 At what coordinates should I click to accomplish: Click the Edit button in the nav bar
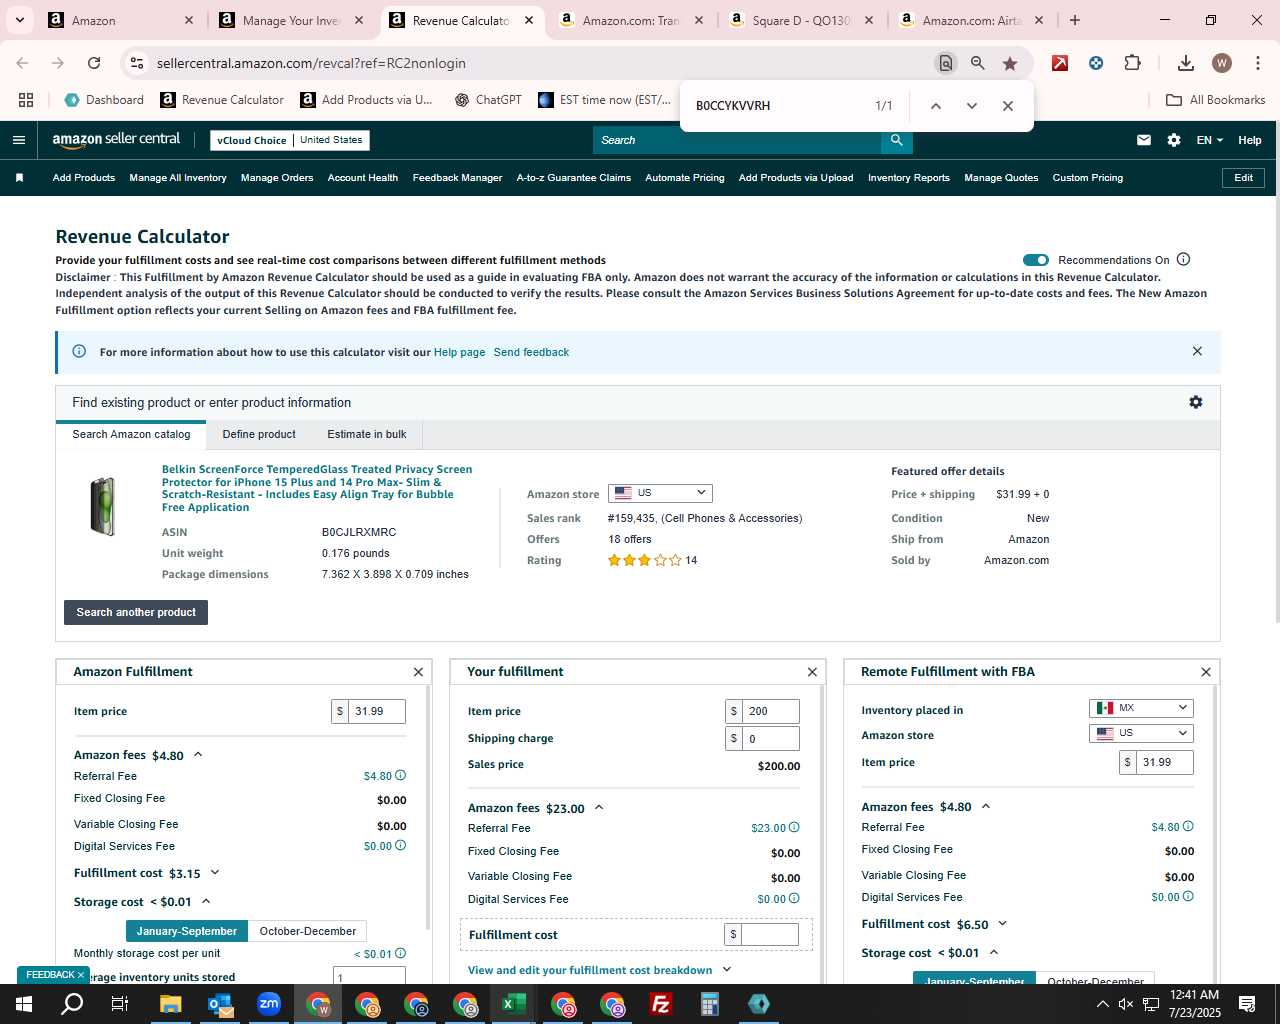(1244, 178)
